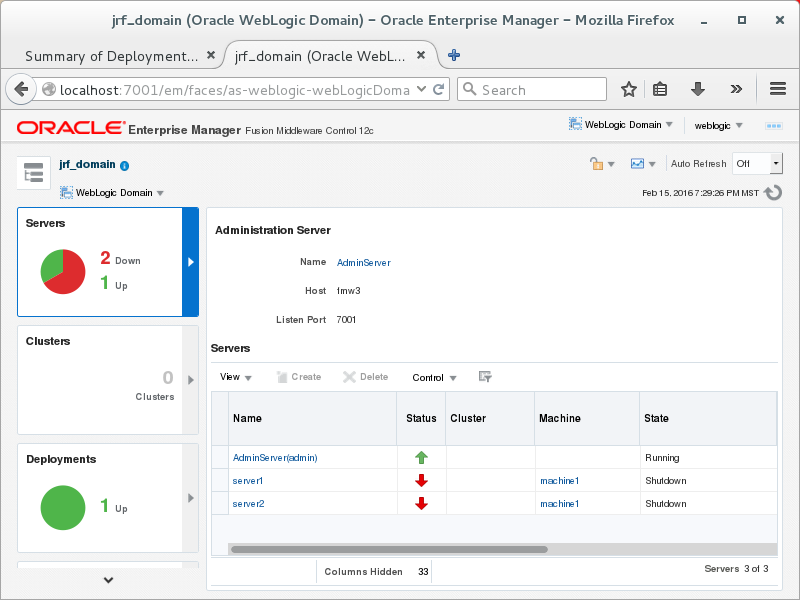Open the WebLogic Domain menu in header

click(621, 124)
